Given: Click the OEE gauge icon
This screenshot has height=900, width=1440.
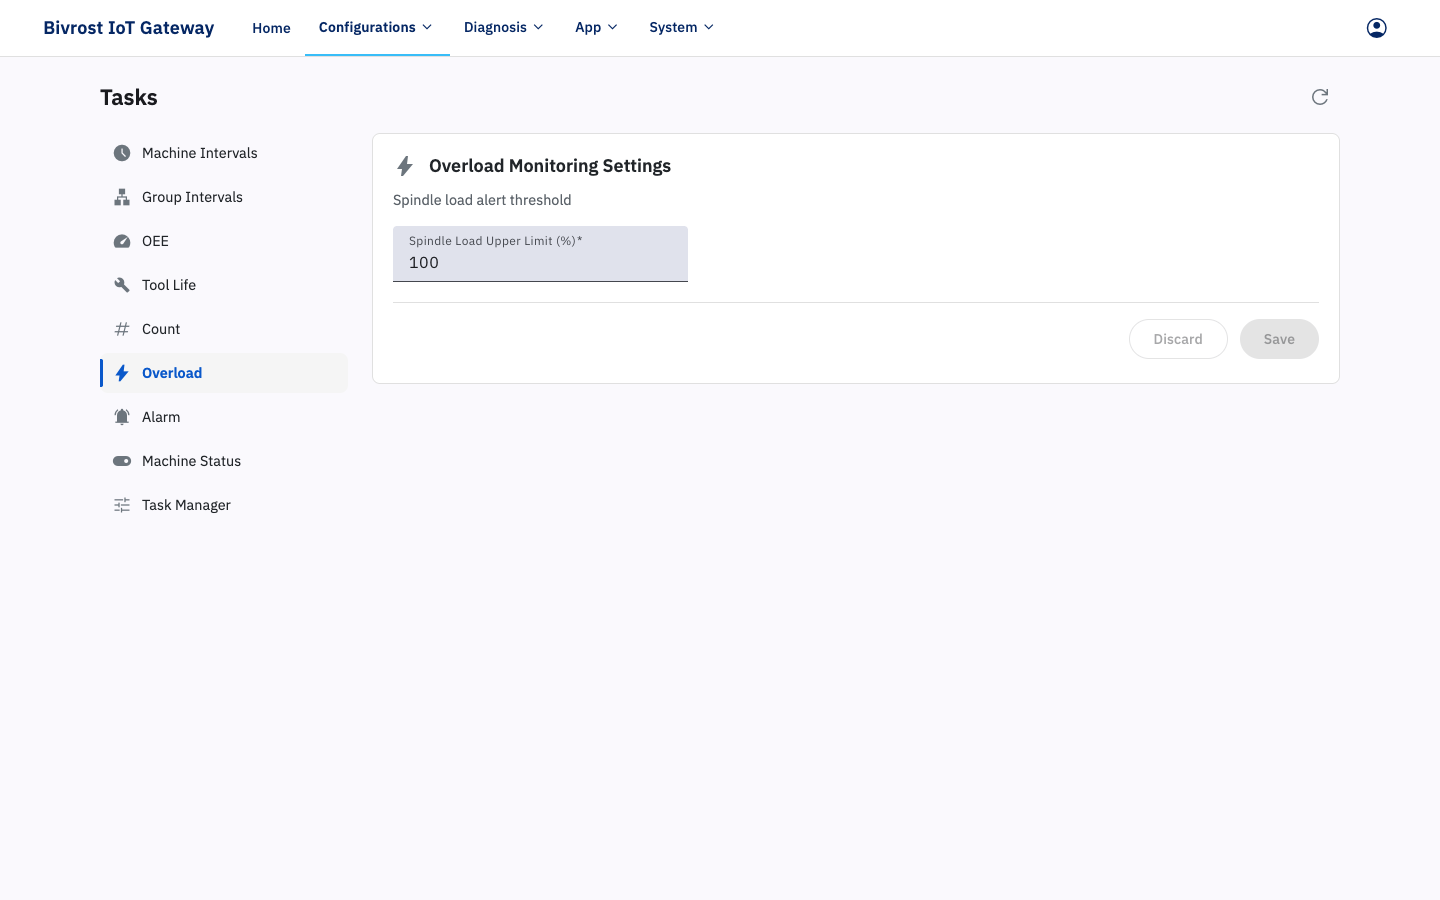Looking at the screenshot, I should (x=122, y=241).
